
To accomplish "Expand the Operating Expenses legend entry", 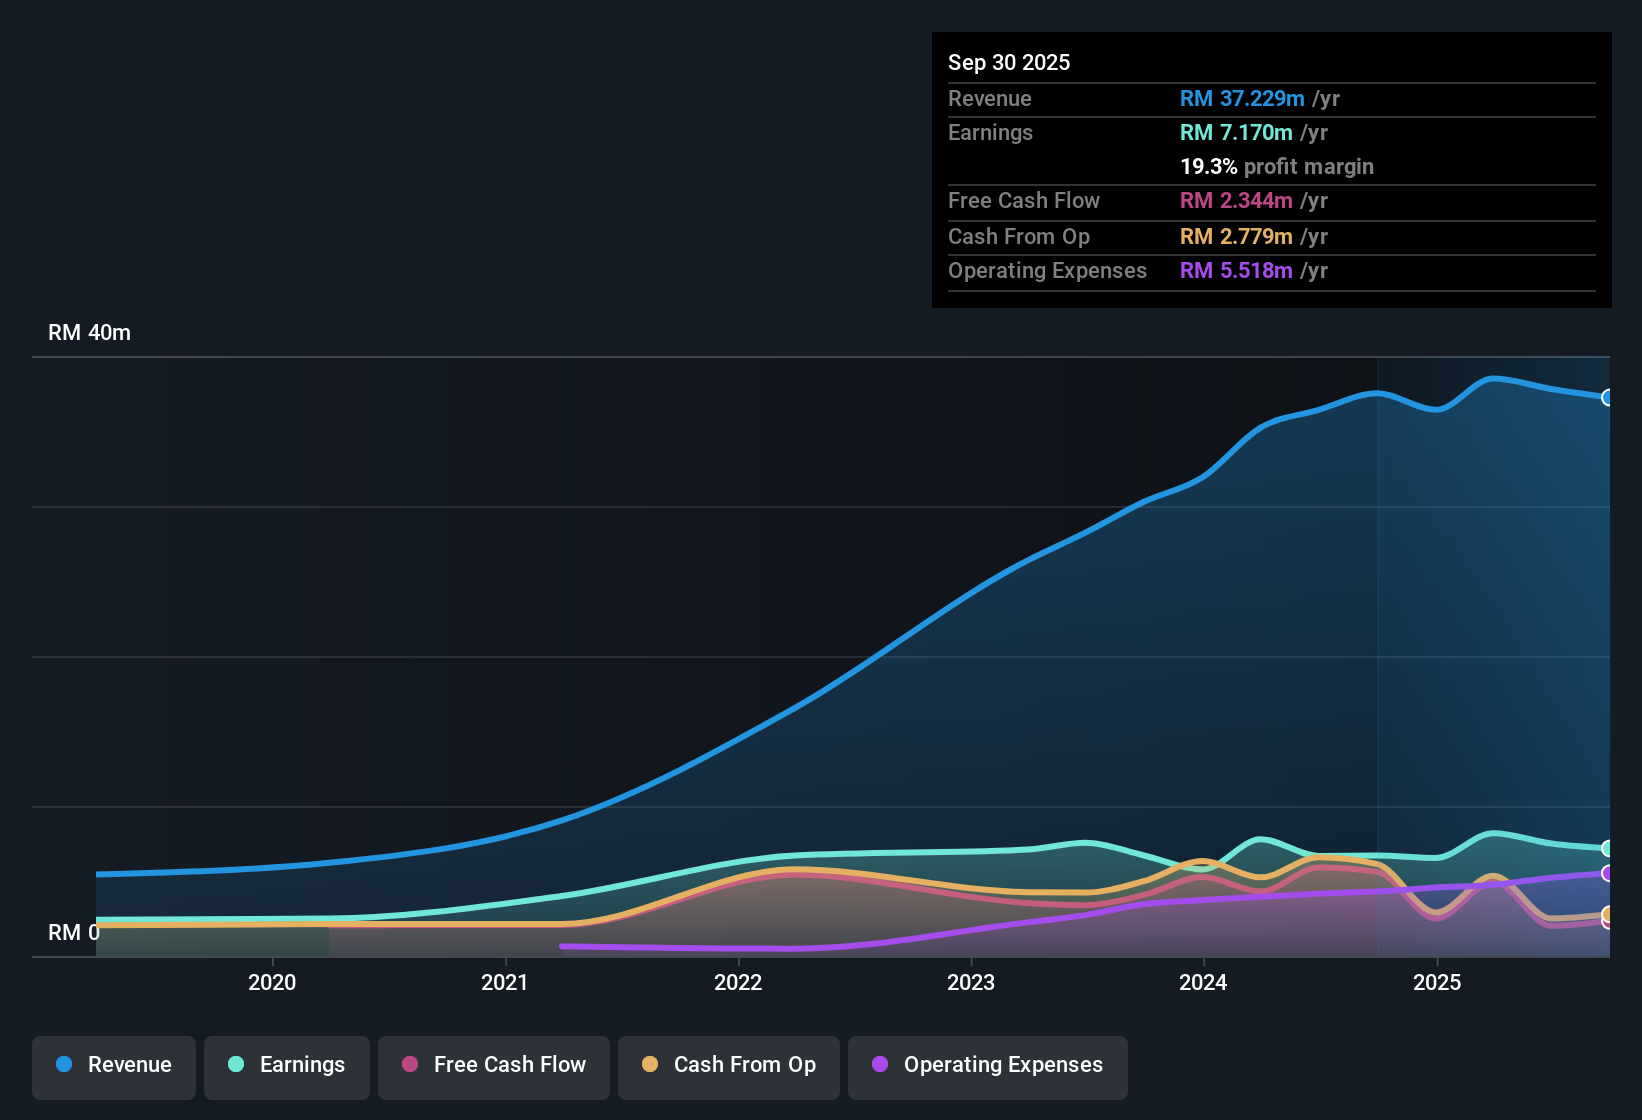I will point(987,1065).
